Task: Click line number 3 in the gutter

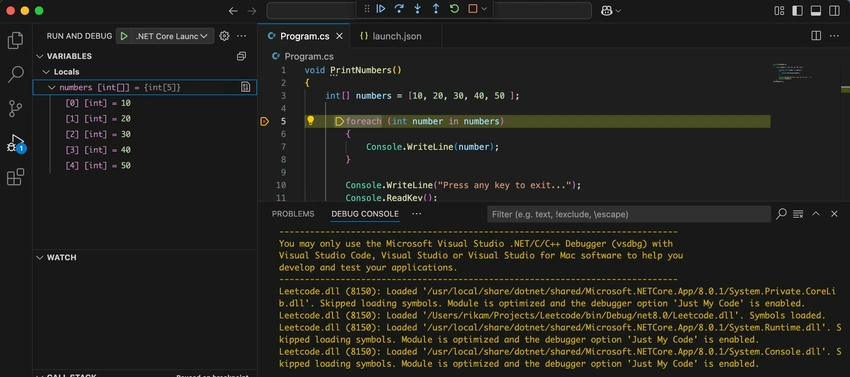Action: point(283,96)
